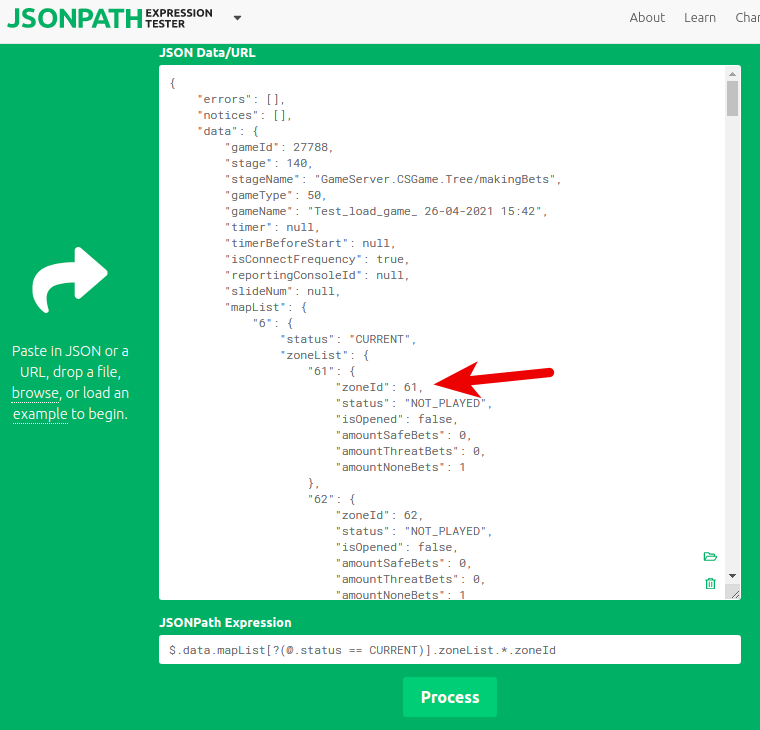
Task: Click the "slideNum": null line
Action: [x=283, y=291]
